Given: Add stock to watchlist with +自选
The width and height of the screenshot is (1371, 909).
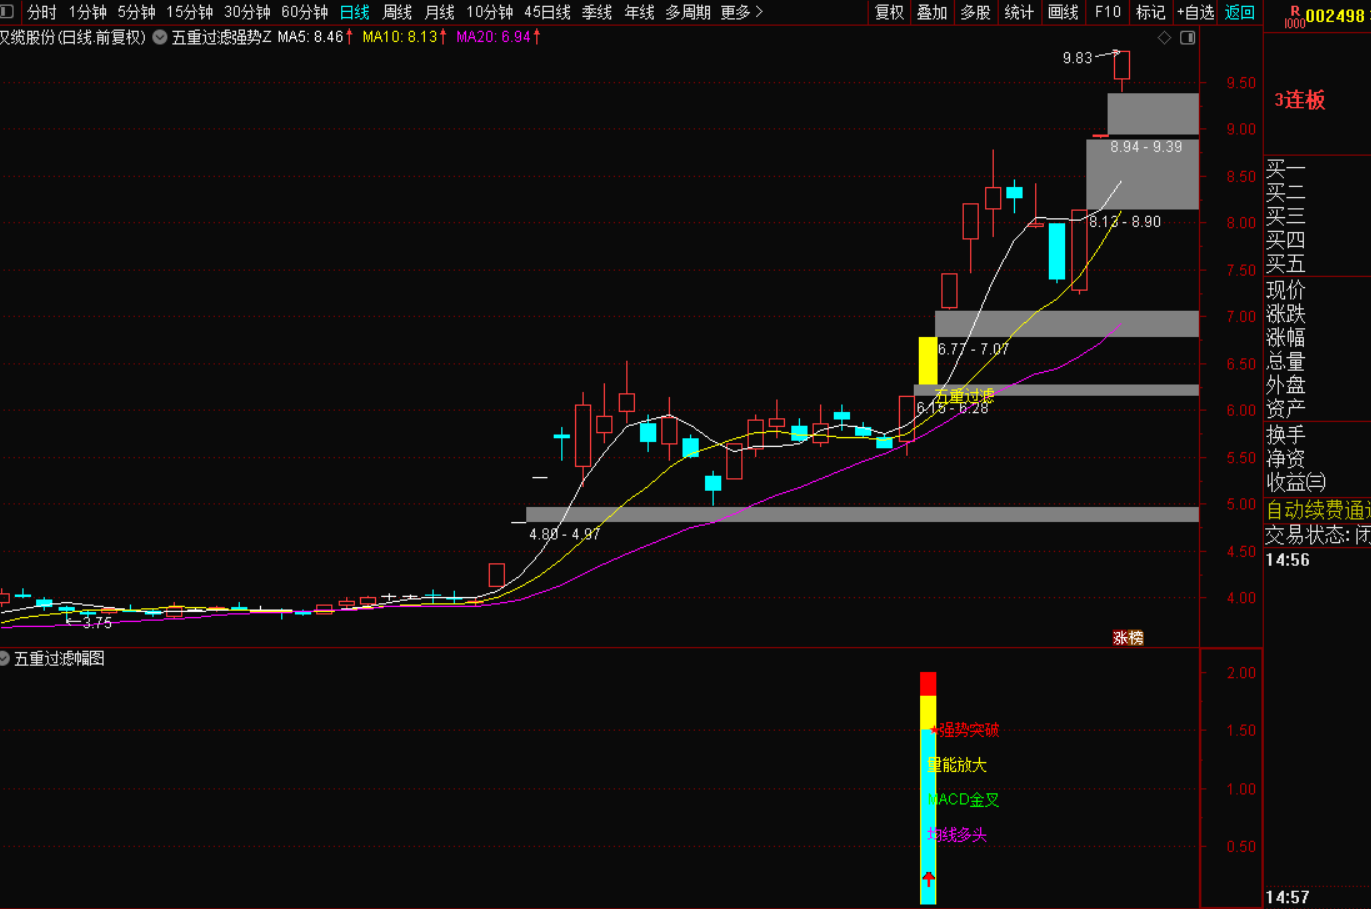Looking at the screenshot, I should [x=1195, y=12].
